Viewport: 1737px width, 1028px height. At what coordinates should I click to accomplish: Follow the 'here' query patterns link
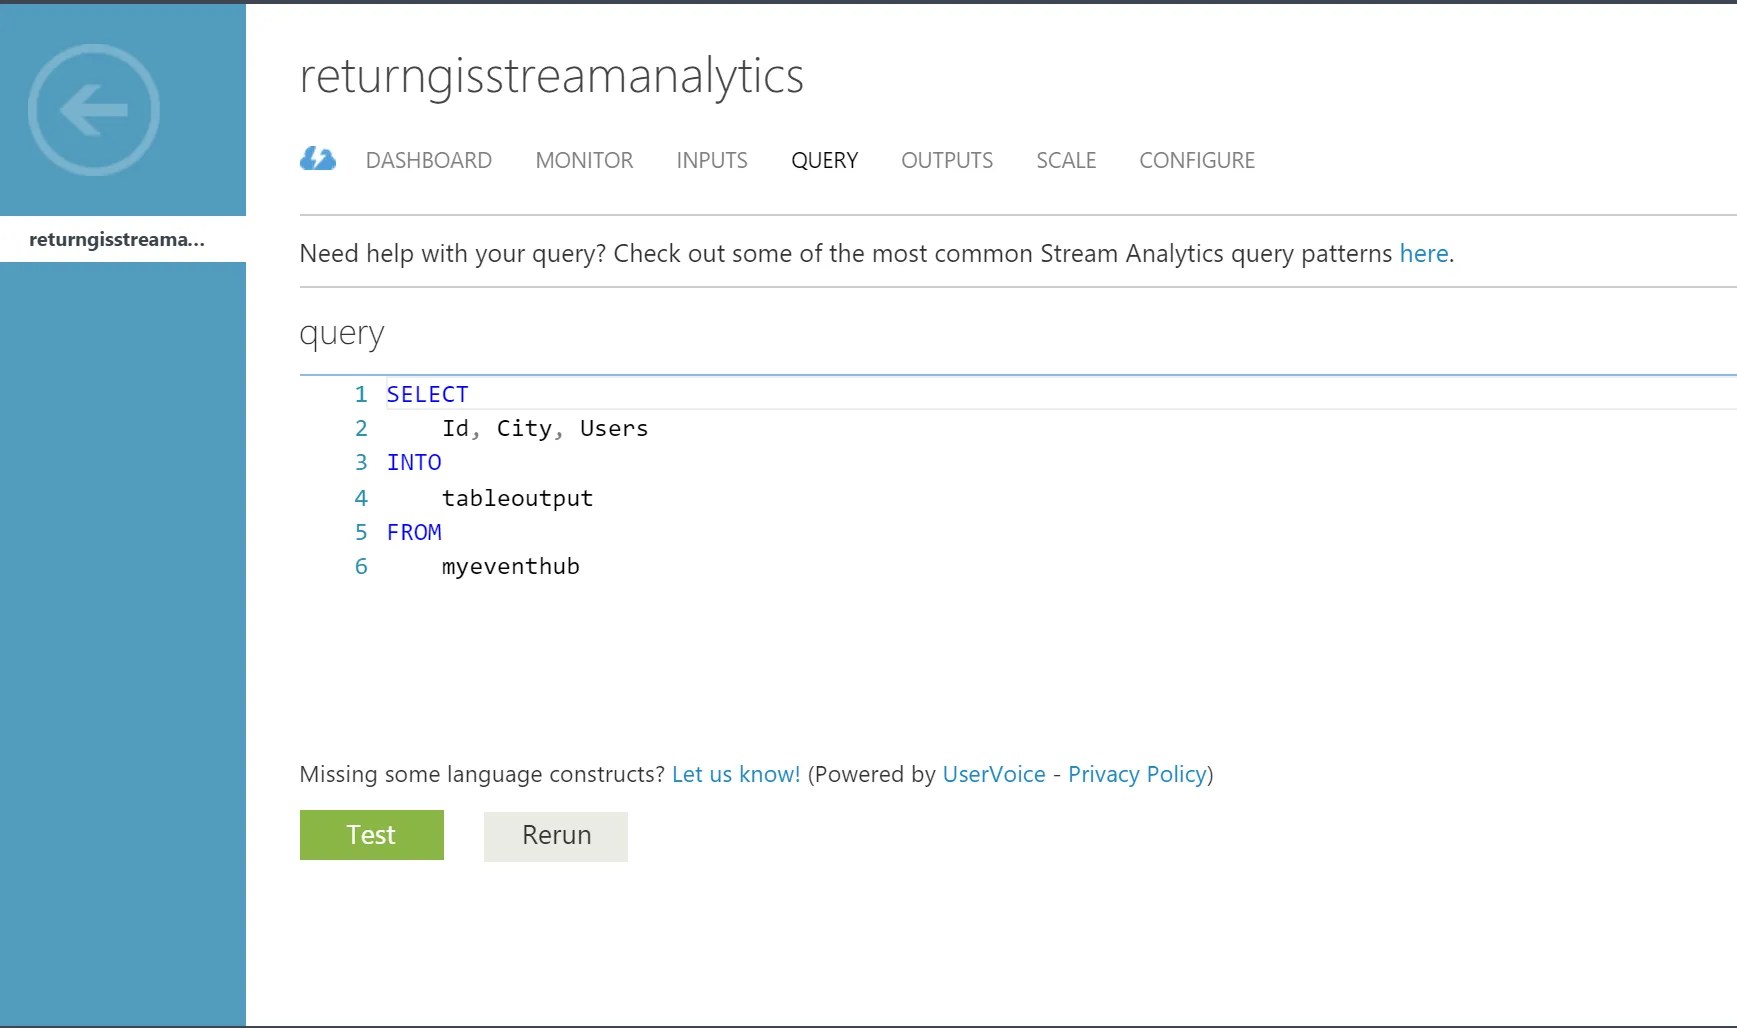[x=1424, y=254]
